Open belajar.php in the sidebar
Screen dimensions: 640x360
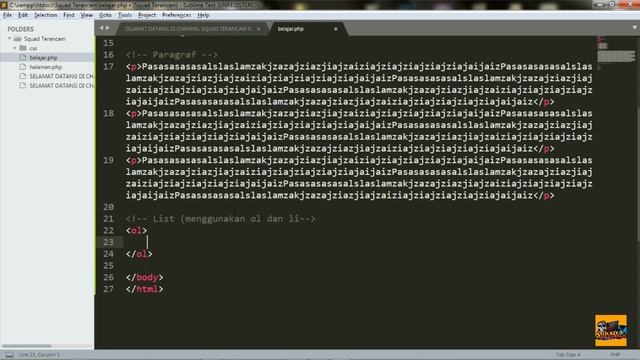point(43,58)
